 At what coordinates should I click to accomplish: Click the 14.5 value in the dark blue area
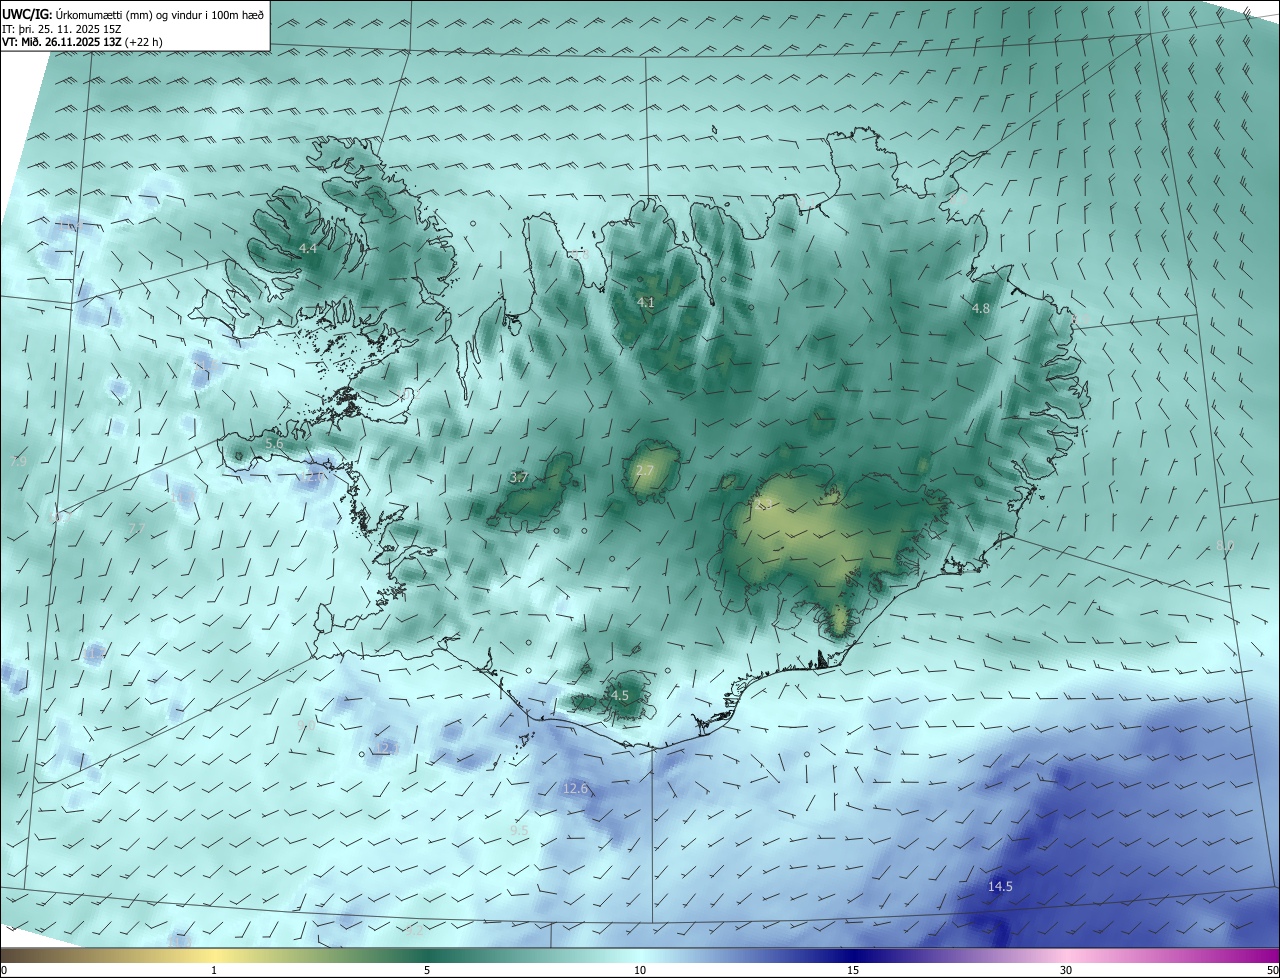coord(1000,886)
